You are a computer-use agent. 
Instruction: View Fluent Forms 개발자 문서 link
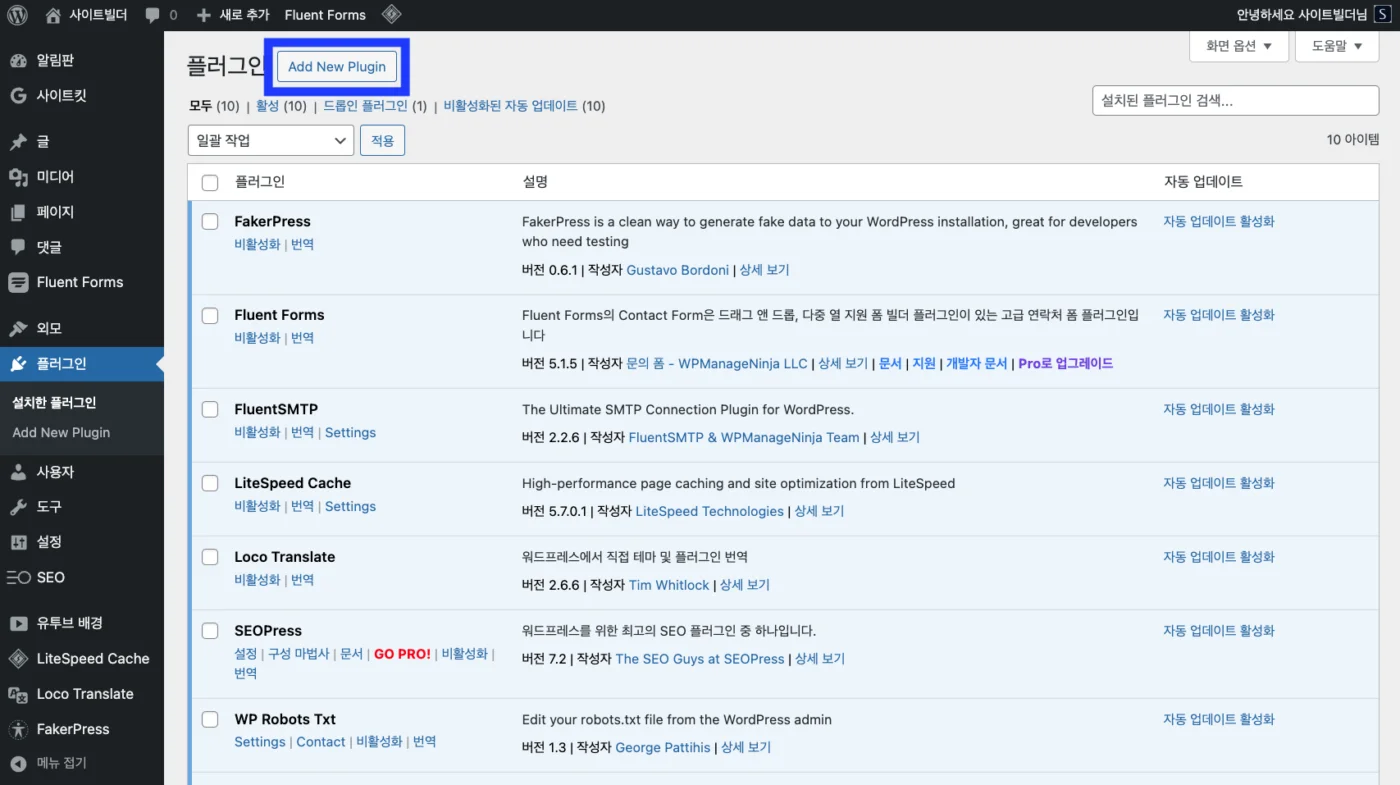(977, 364)
